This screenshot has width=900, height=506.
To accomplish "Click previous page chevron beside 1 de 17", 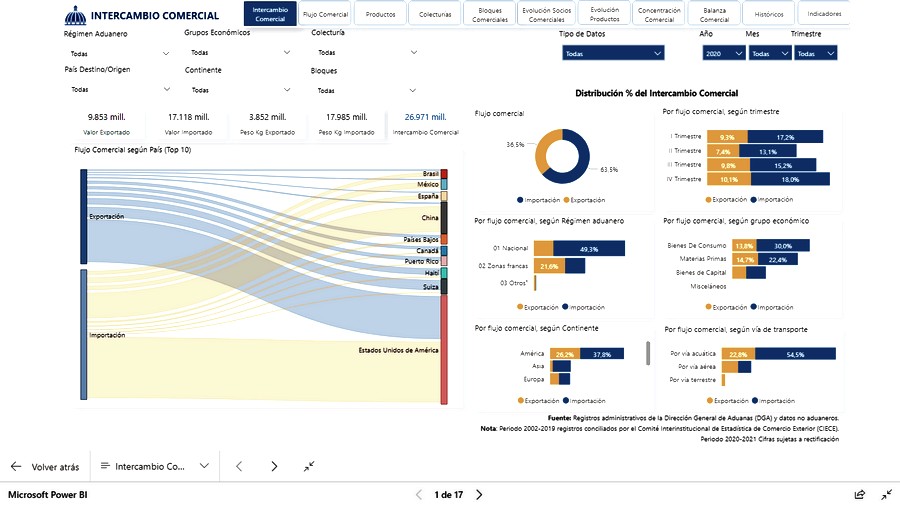I will point(419,494).
